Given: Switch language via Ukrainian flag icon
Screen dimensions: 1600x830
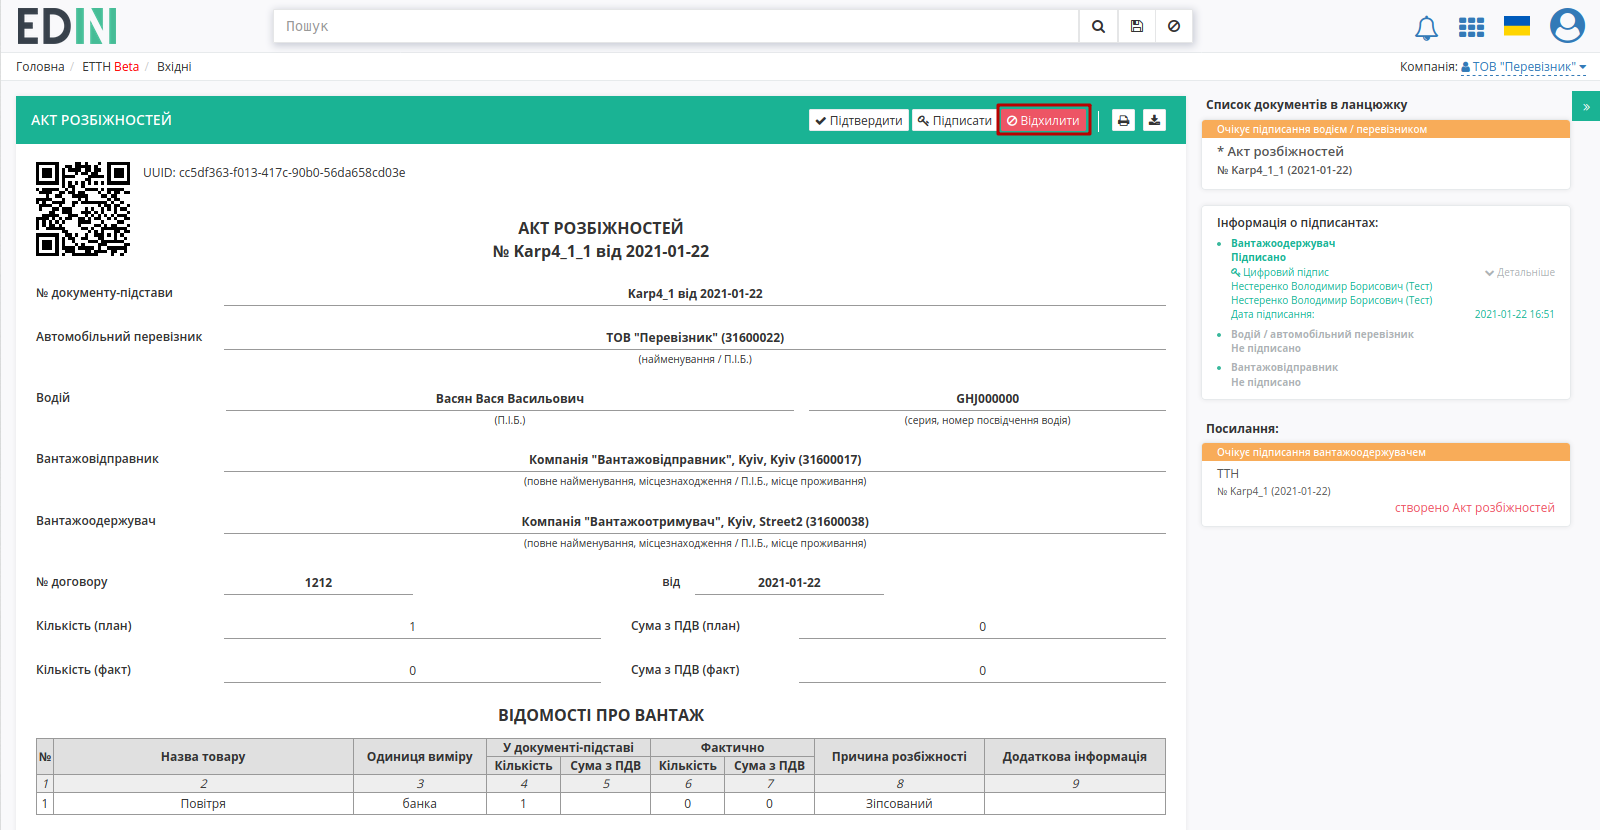Looking at the screenshot, I should pos(1517,26).
